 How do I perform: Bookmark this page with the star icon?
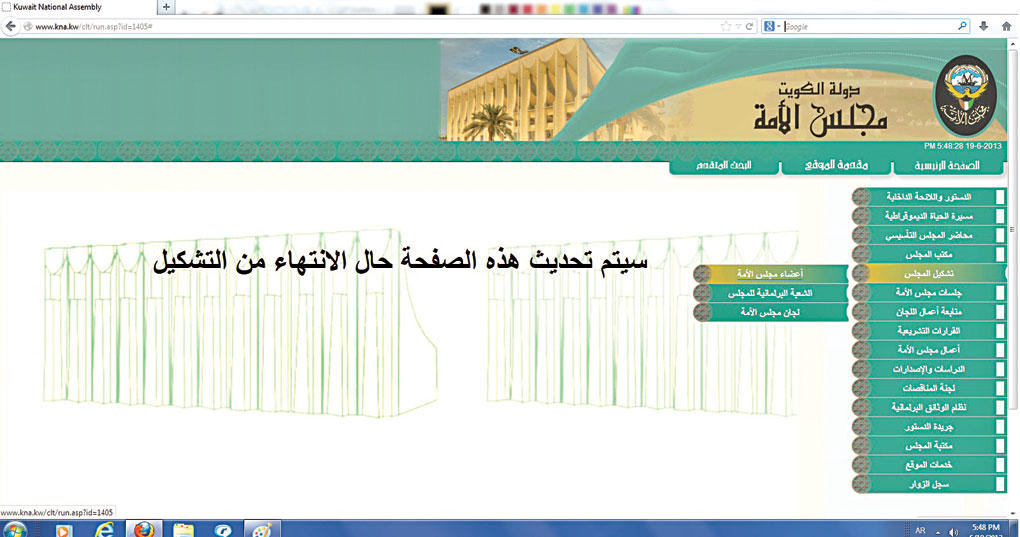coord(725,26)
